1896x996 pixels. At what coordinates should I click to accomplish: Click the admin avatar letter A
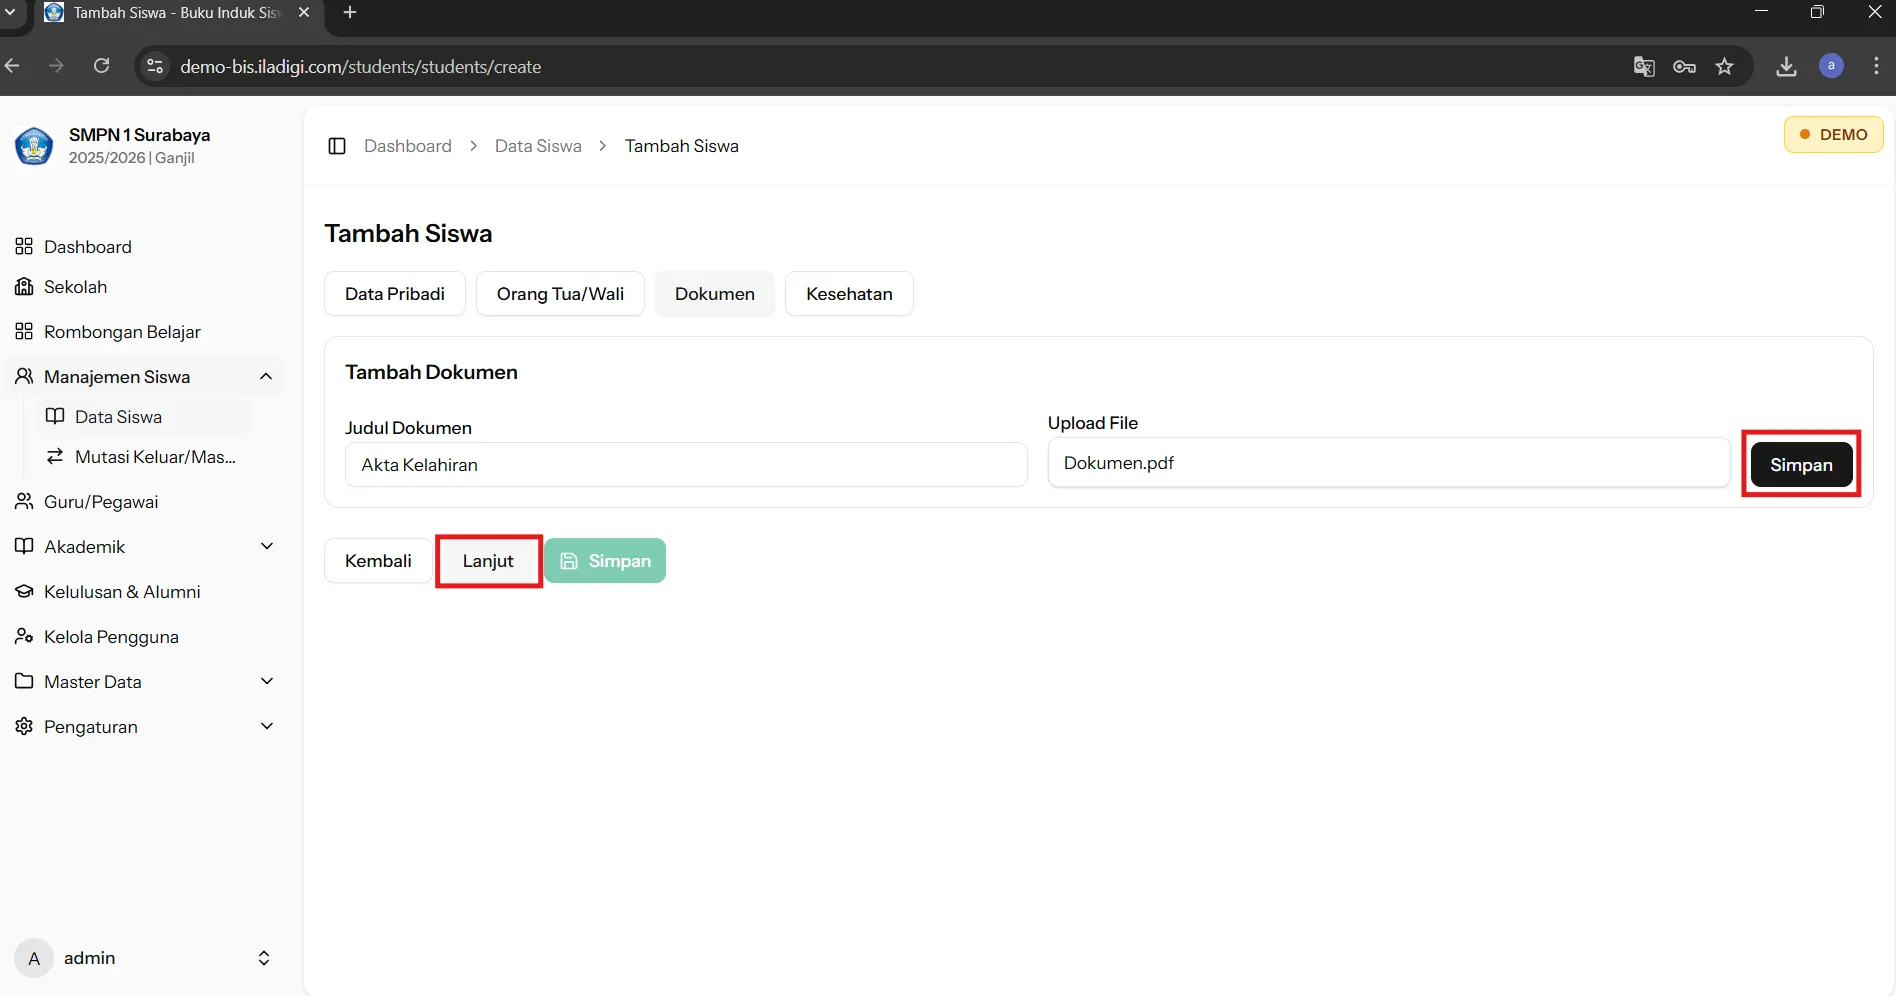pos(34,958)
